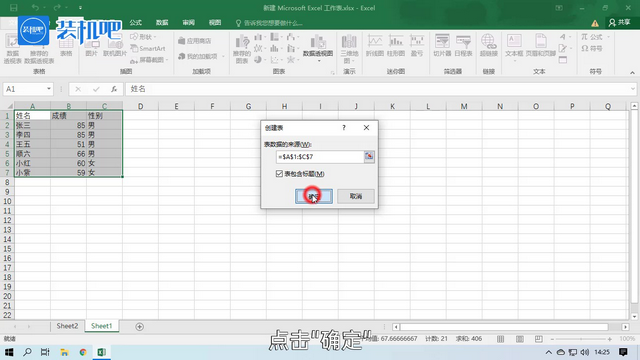Switch to Normal view in the status bar
The image size is (640, 360).
pos(500,339)
